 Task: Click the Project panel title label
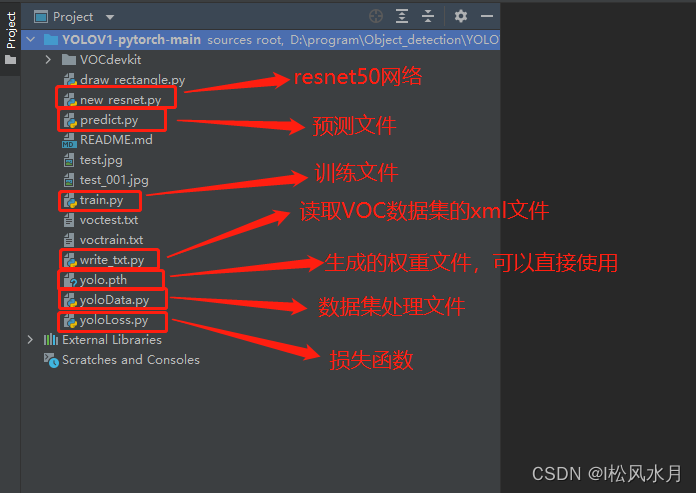73,17
